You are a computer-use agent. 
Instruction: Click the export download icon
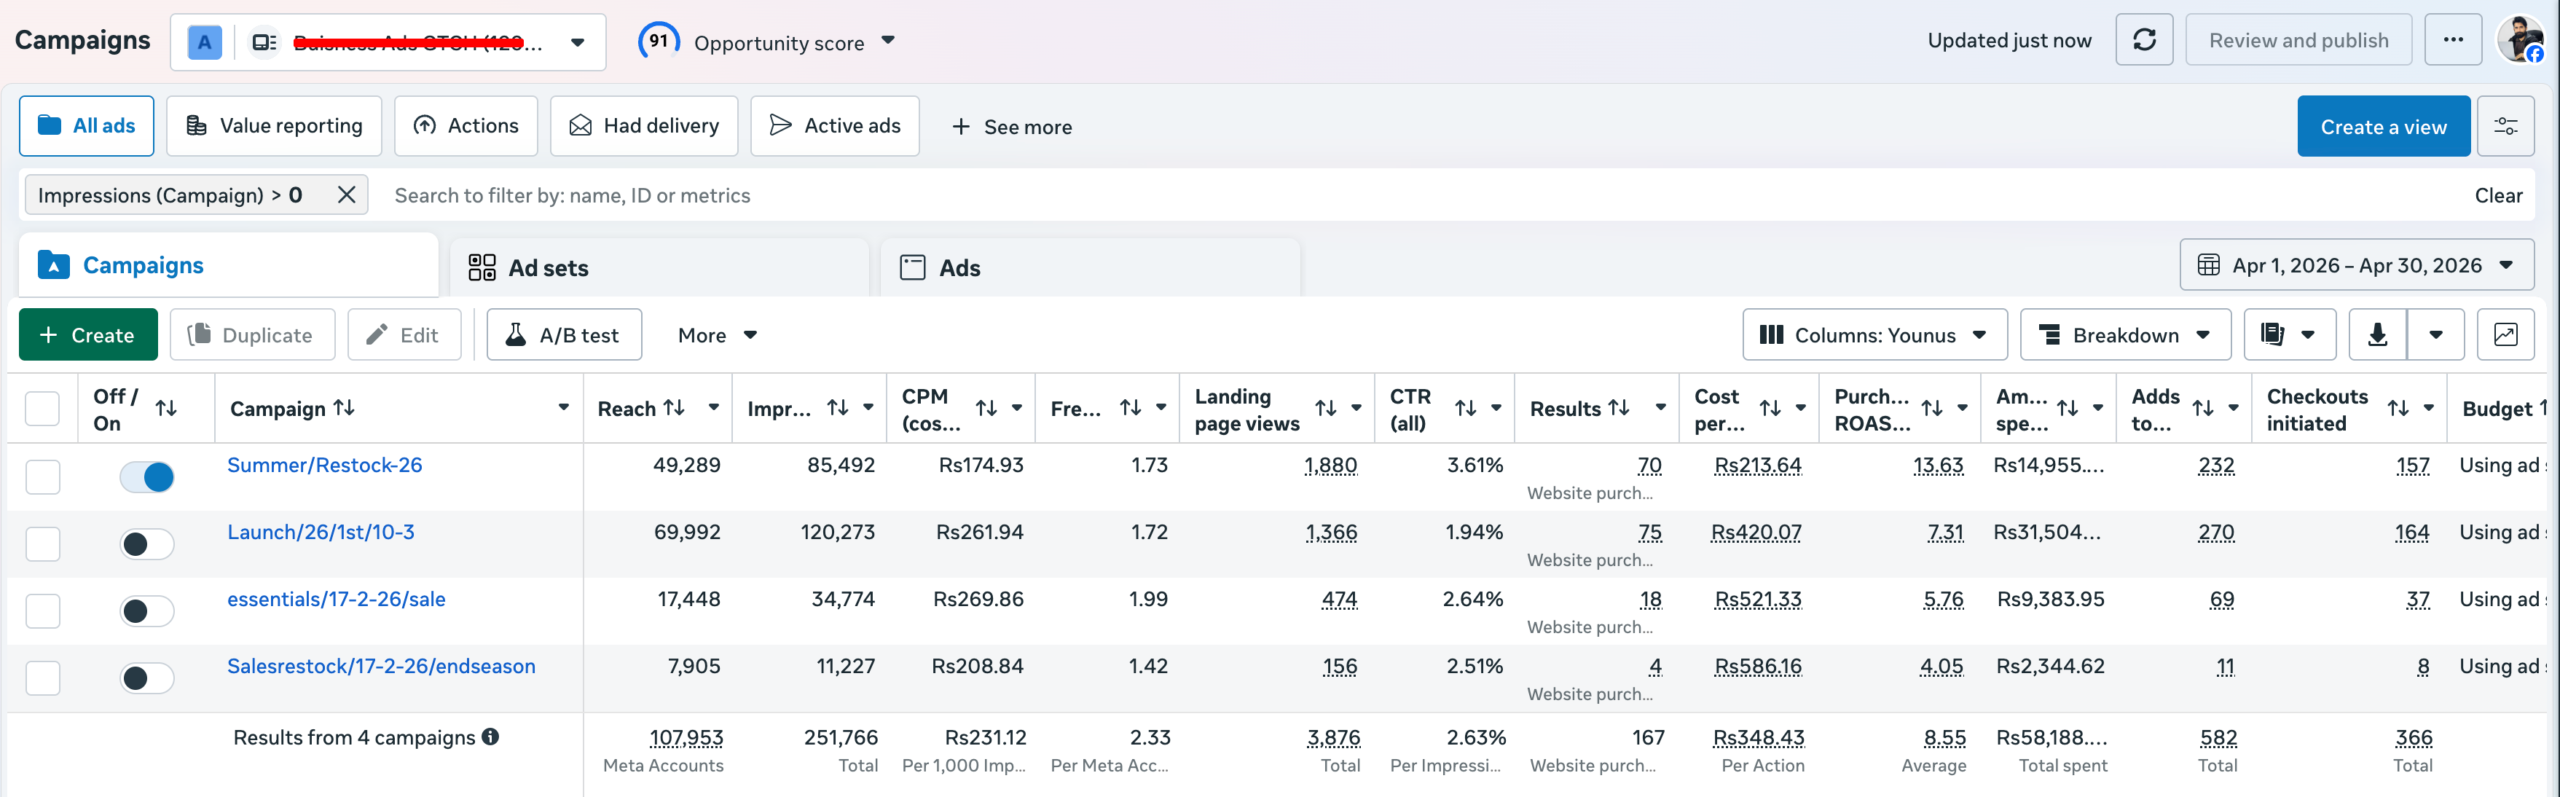[2377, 335]
